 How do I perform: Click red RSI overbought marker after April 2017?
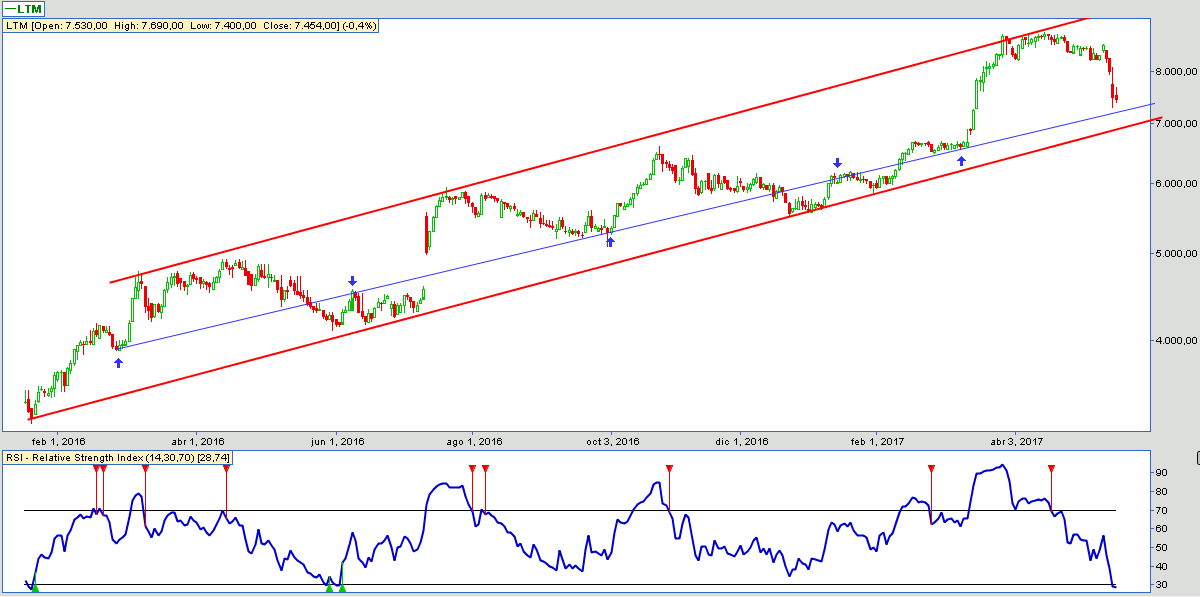tap(1051, 468)
